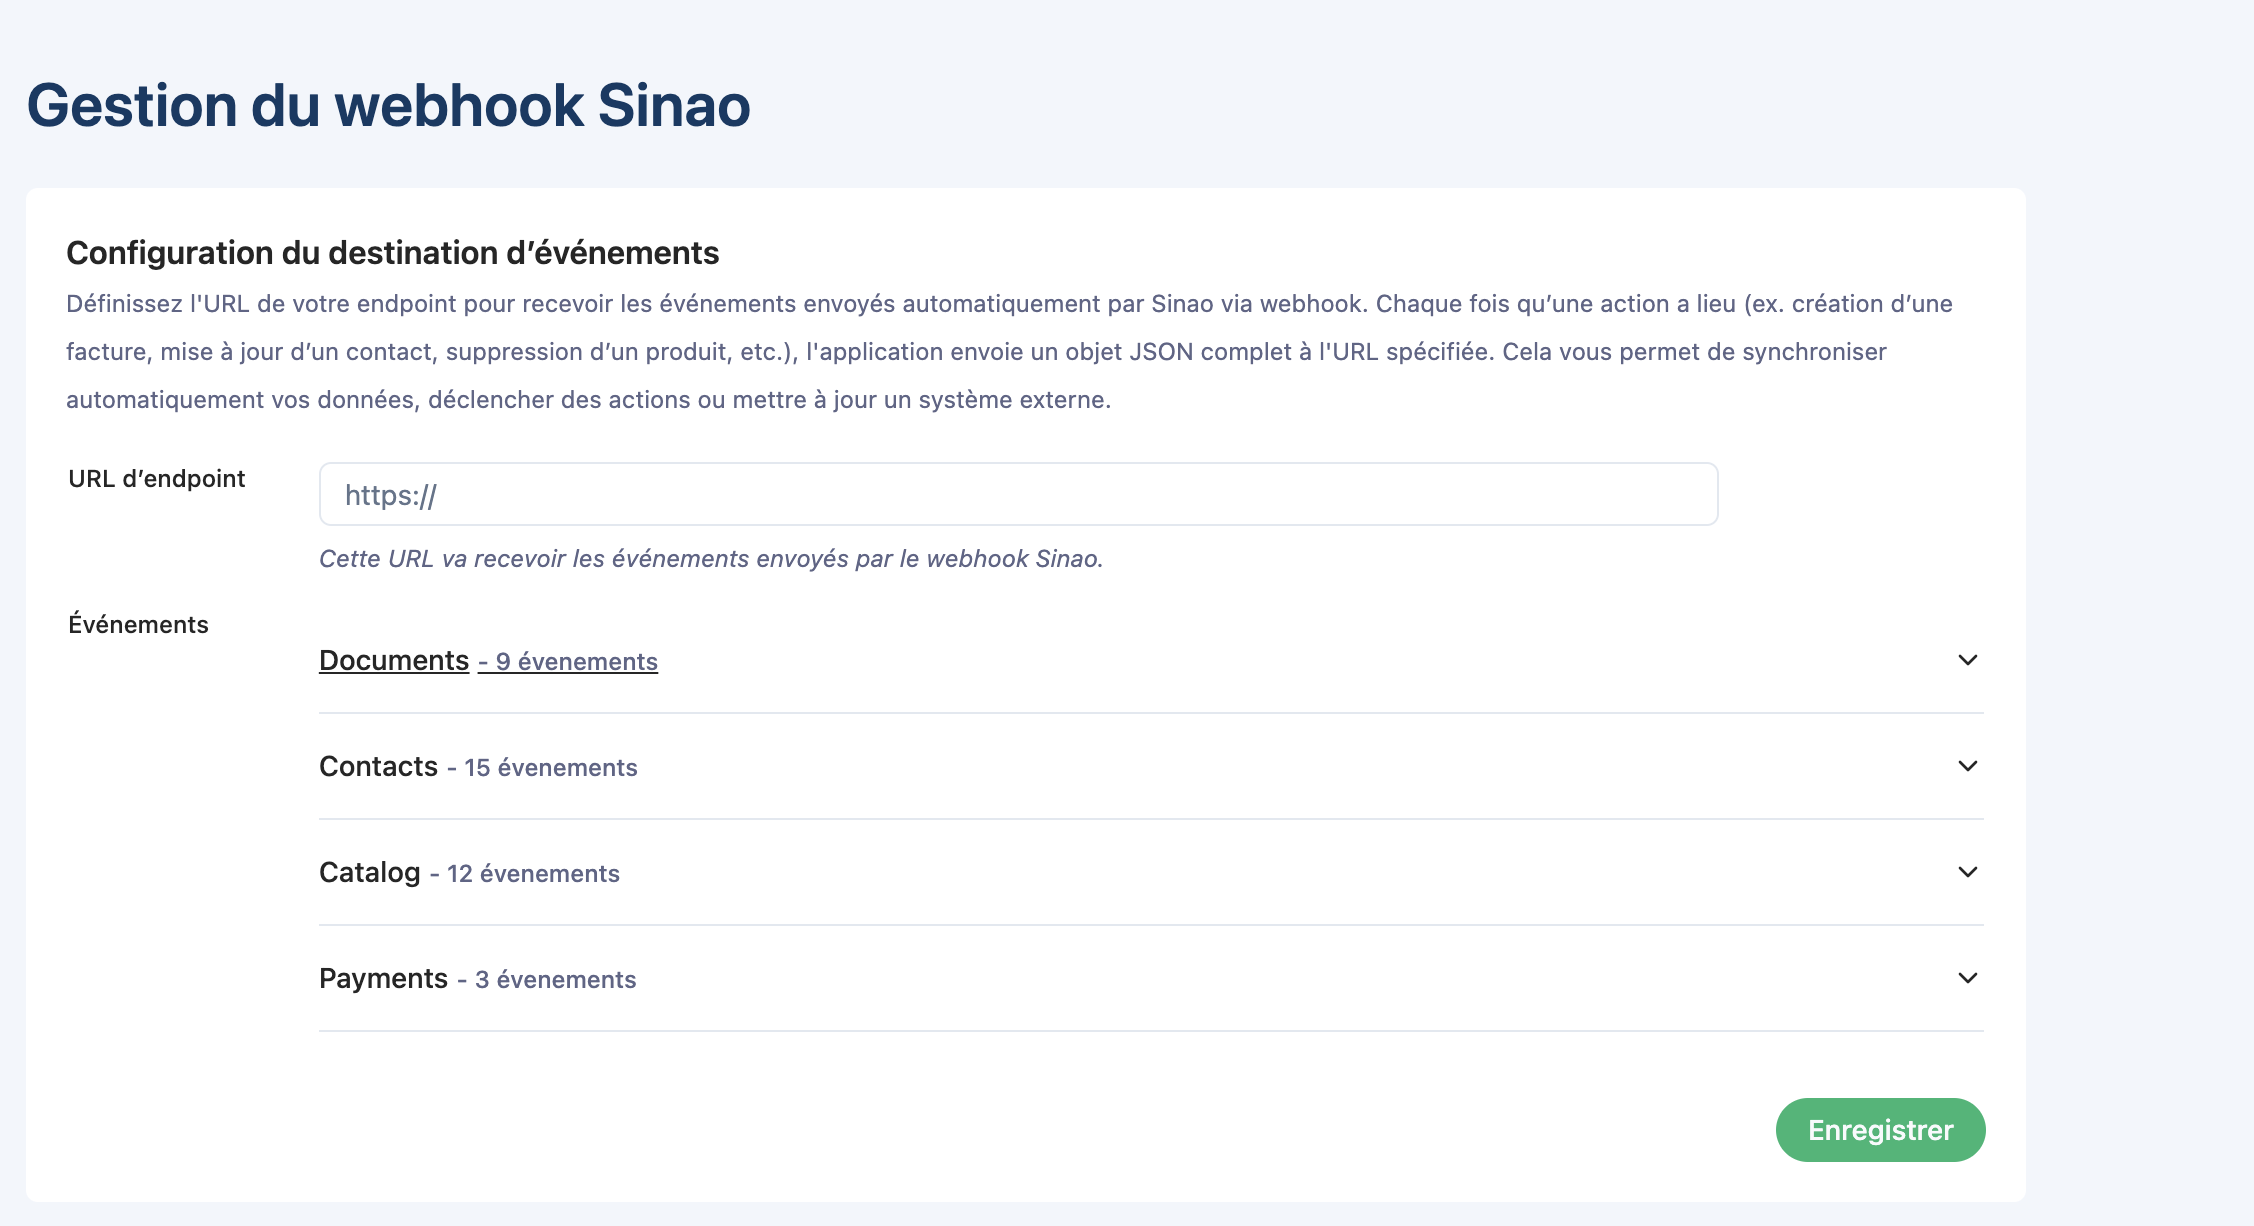This screenshot has width=2254, height=1226.
Task: Click the "URL d'endpoint" field label
Action: [x=156, y=479]
